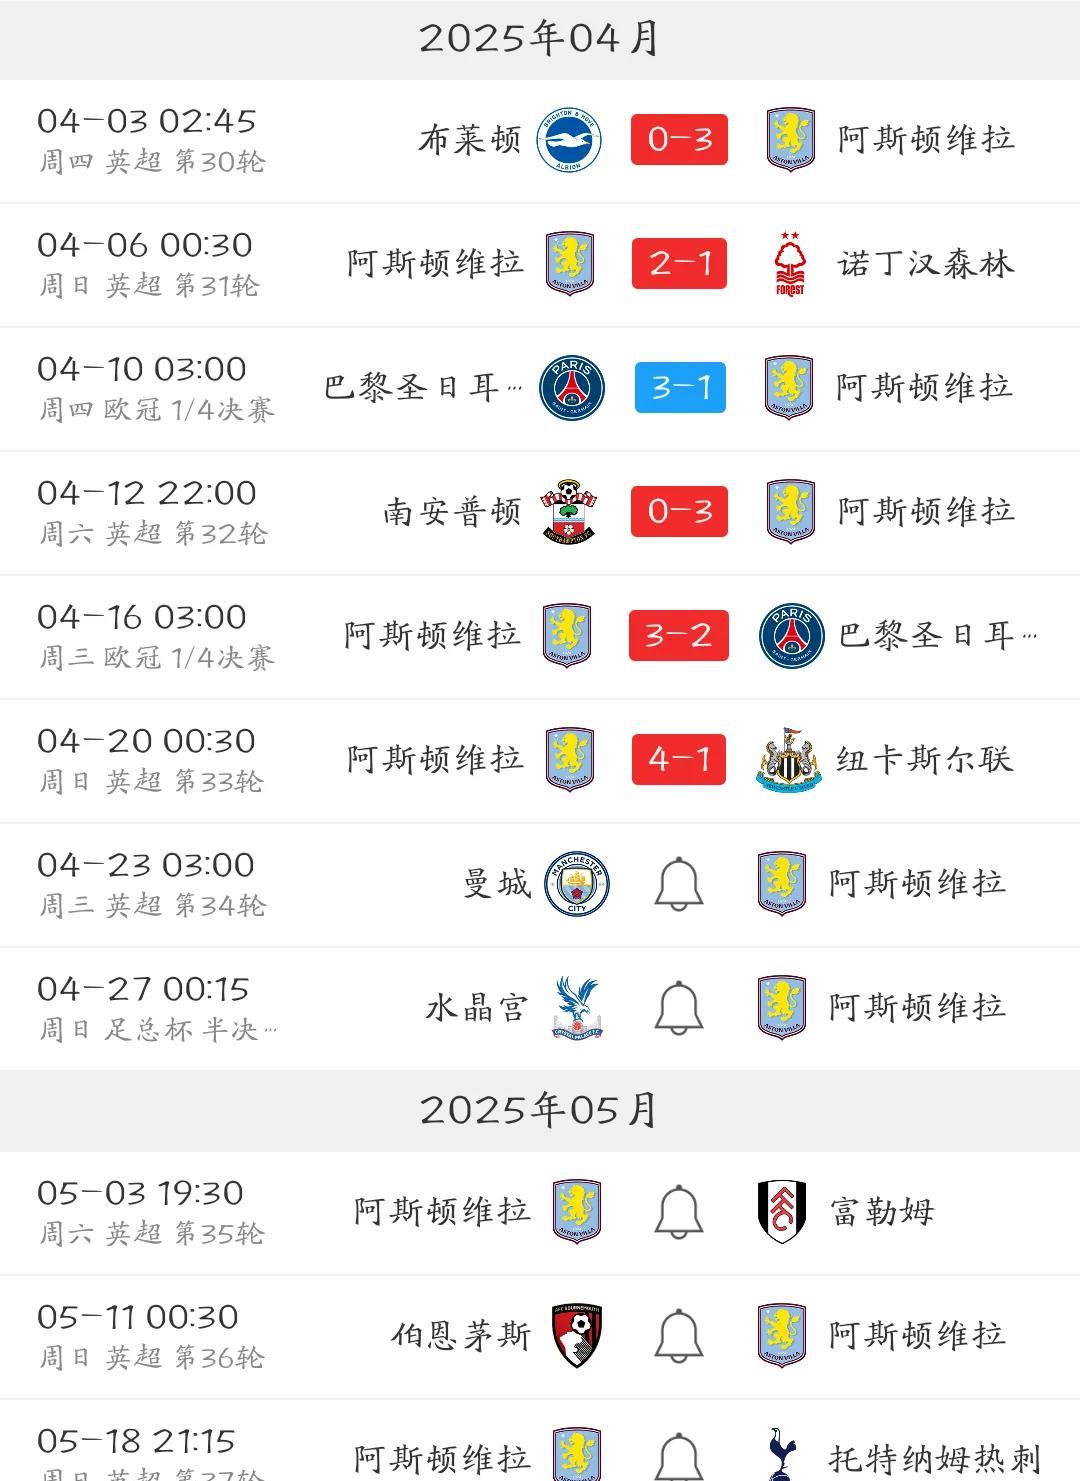Click the Manchester City club crest

(x=577, y=884)
